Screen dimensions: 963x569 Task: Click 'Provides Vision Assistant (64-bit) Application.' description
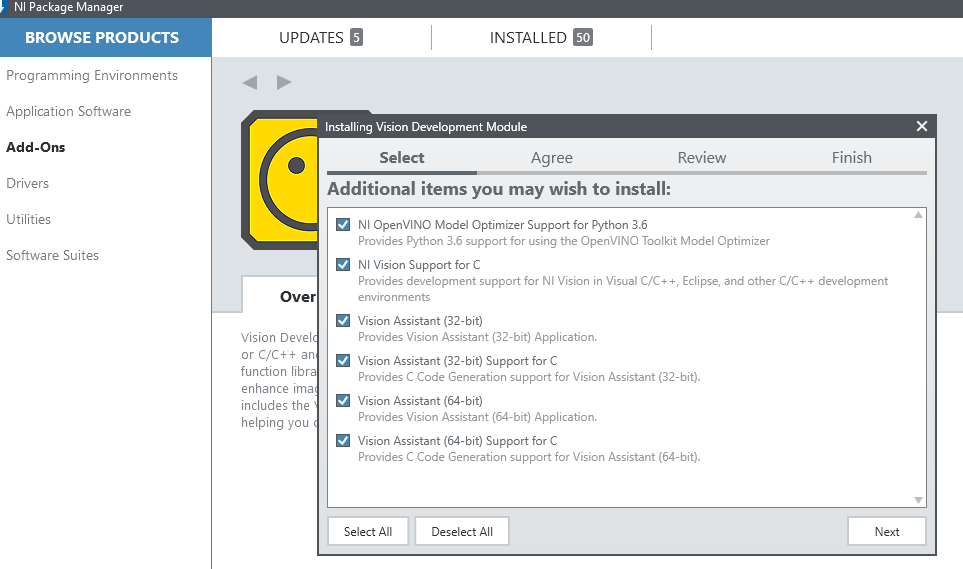[x=477, y=417]
